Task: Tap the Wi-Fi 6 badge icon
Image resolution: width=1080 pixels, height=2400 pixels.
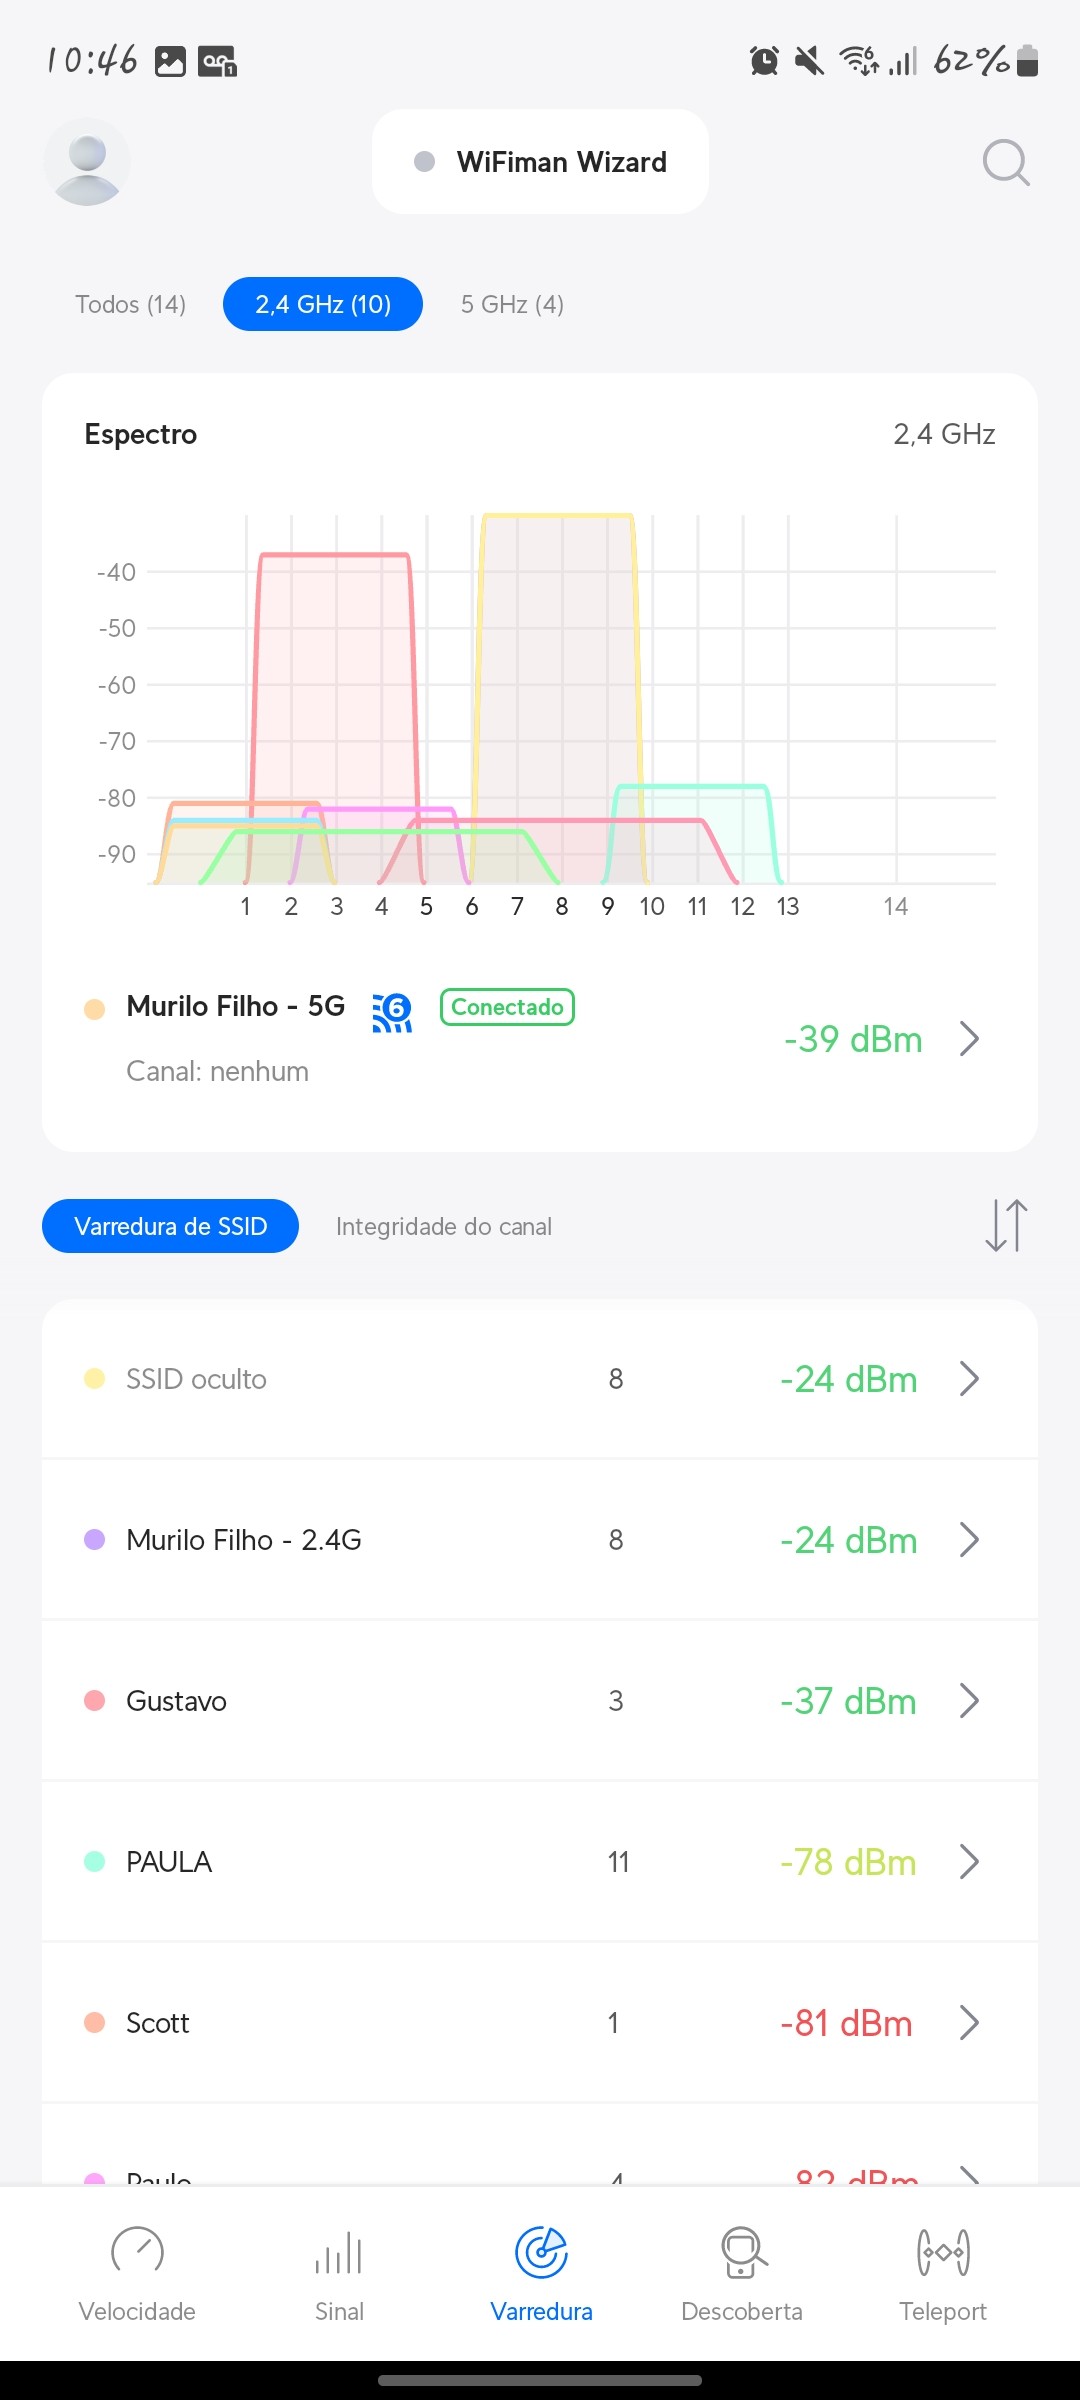Action: [x=392, y=1012]
